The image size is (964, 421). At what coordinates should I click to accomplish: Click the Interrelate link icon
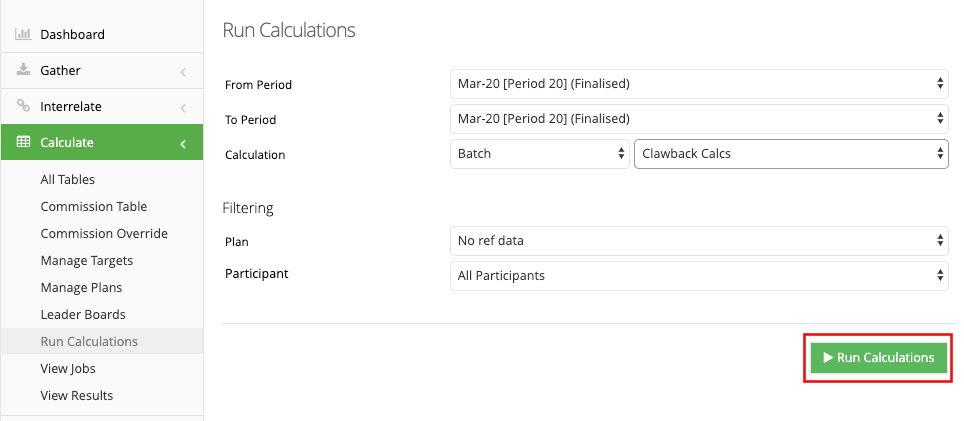(x=23, y=105)
